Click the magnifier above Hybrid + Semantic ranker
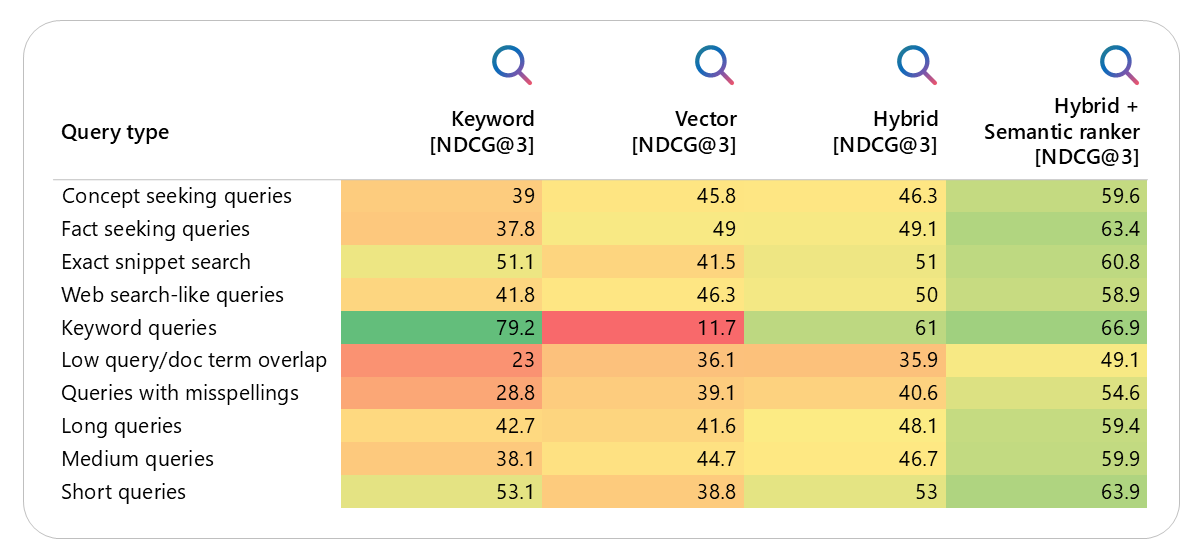This screenshot has width=1204, height=558. point(1119,64)
